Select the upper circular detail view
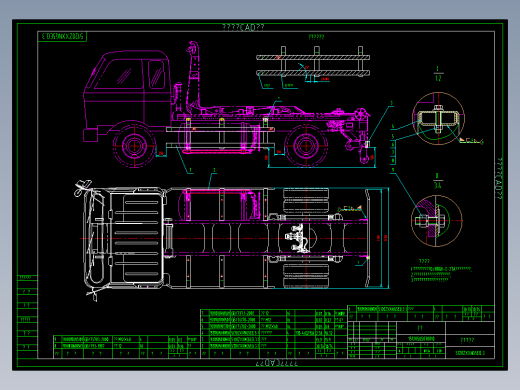The width and height of the screenshot is (520, 390). point(438,118)
